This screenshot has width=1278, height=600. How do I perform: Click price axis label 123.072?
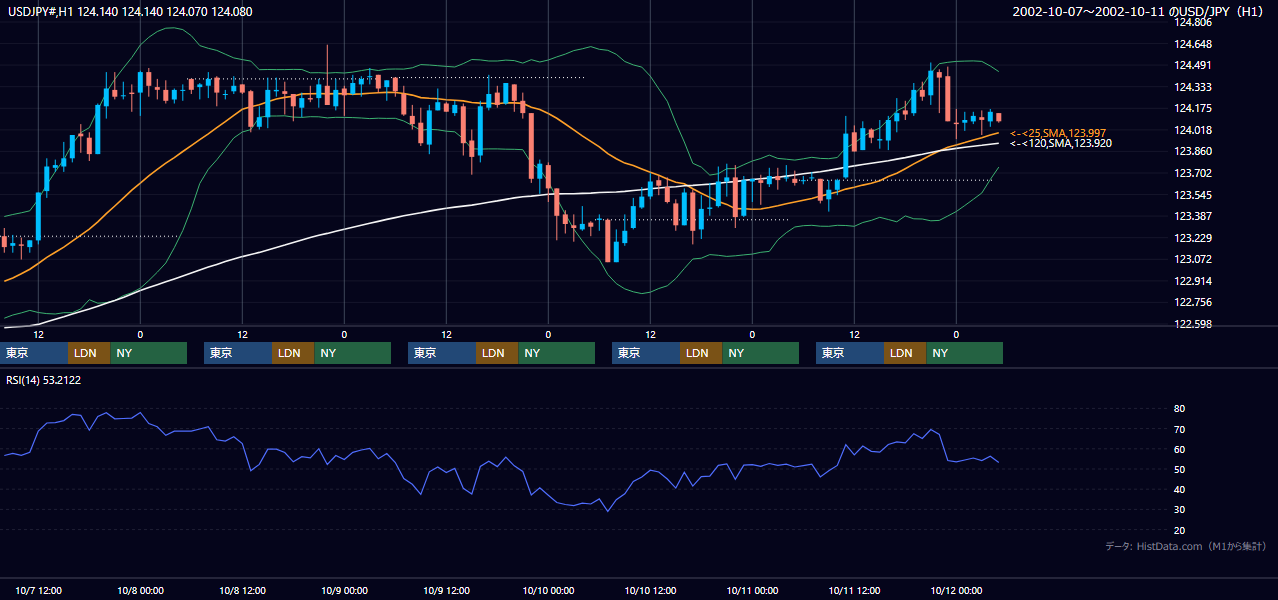point(1192,259)
